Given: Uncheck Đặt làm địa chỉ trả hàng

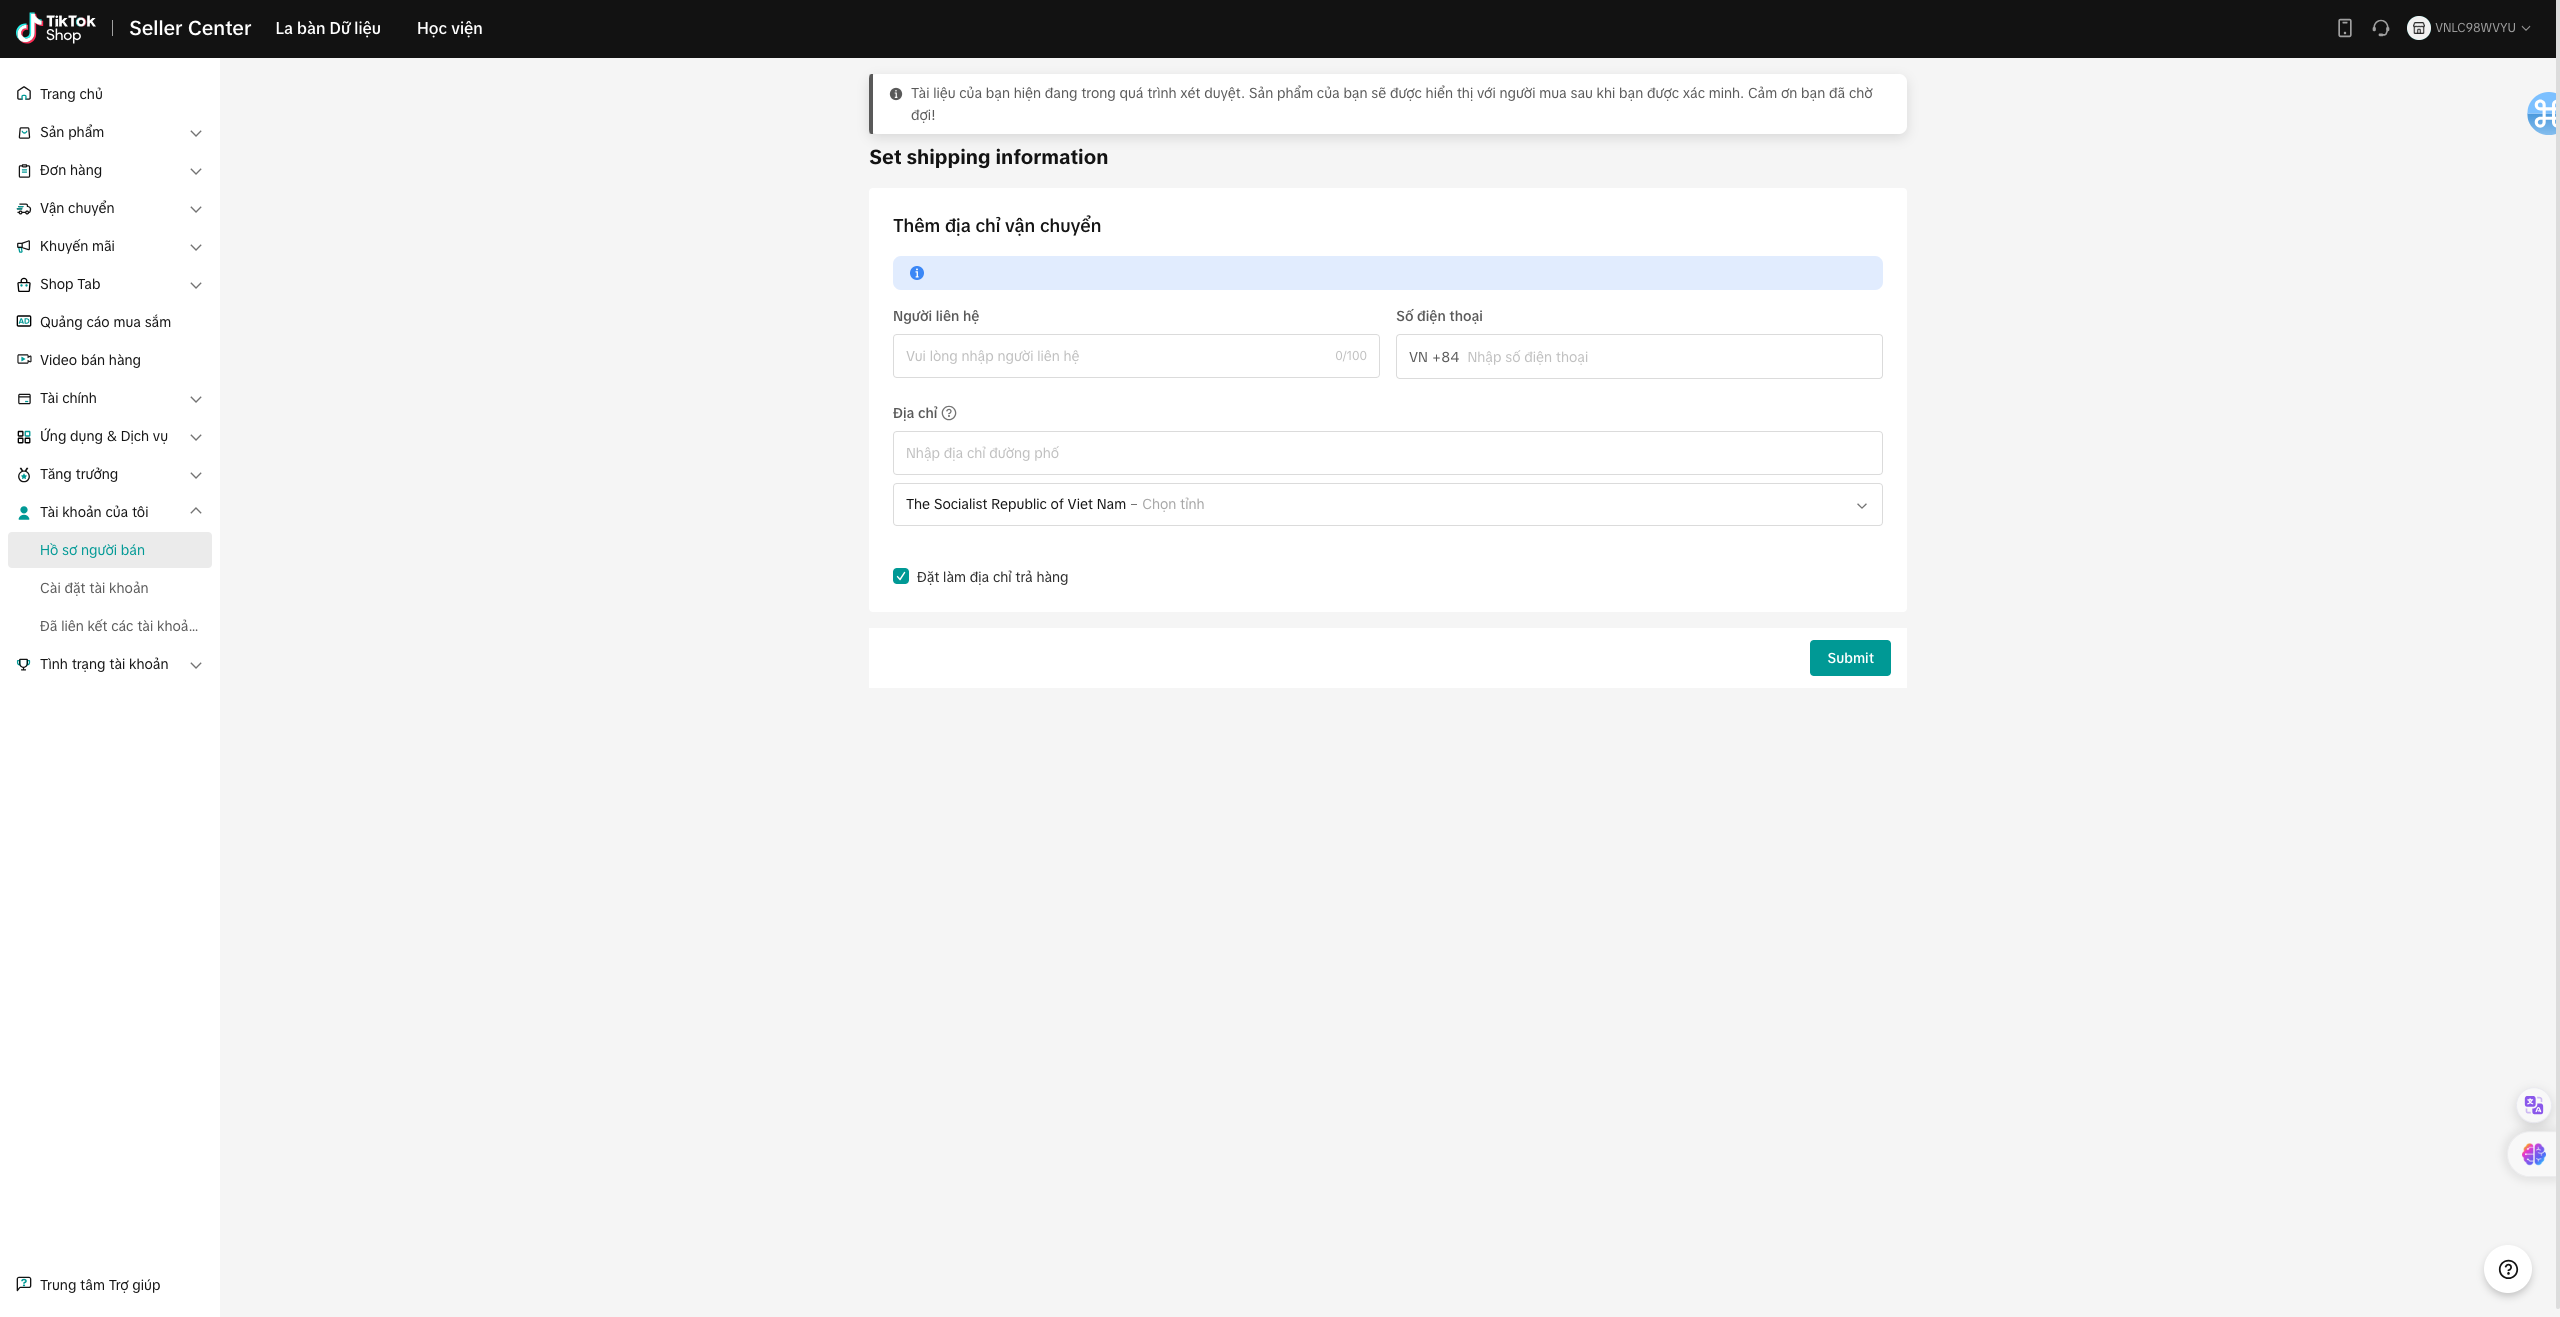Looking at the screenshot, I should click(901, 576).
